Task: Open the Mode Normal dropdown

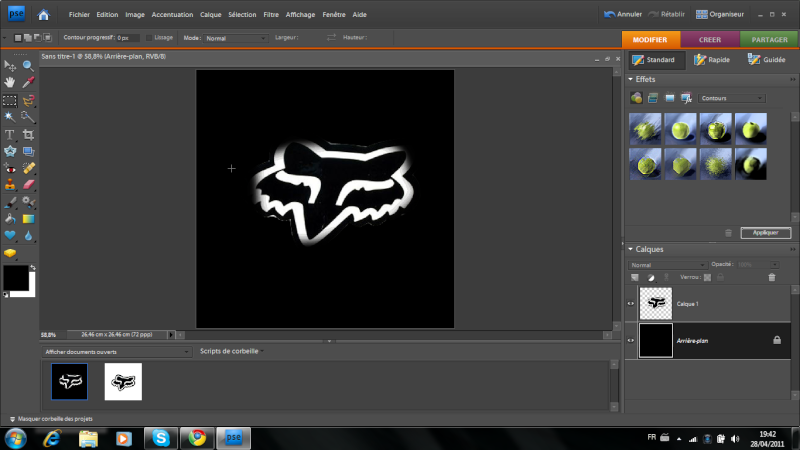Action: pos(235,38)
